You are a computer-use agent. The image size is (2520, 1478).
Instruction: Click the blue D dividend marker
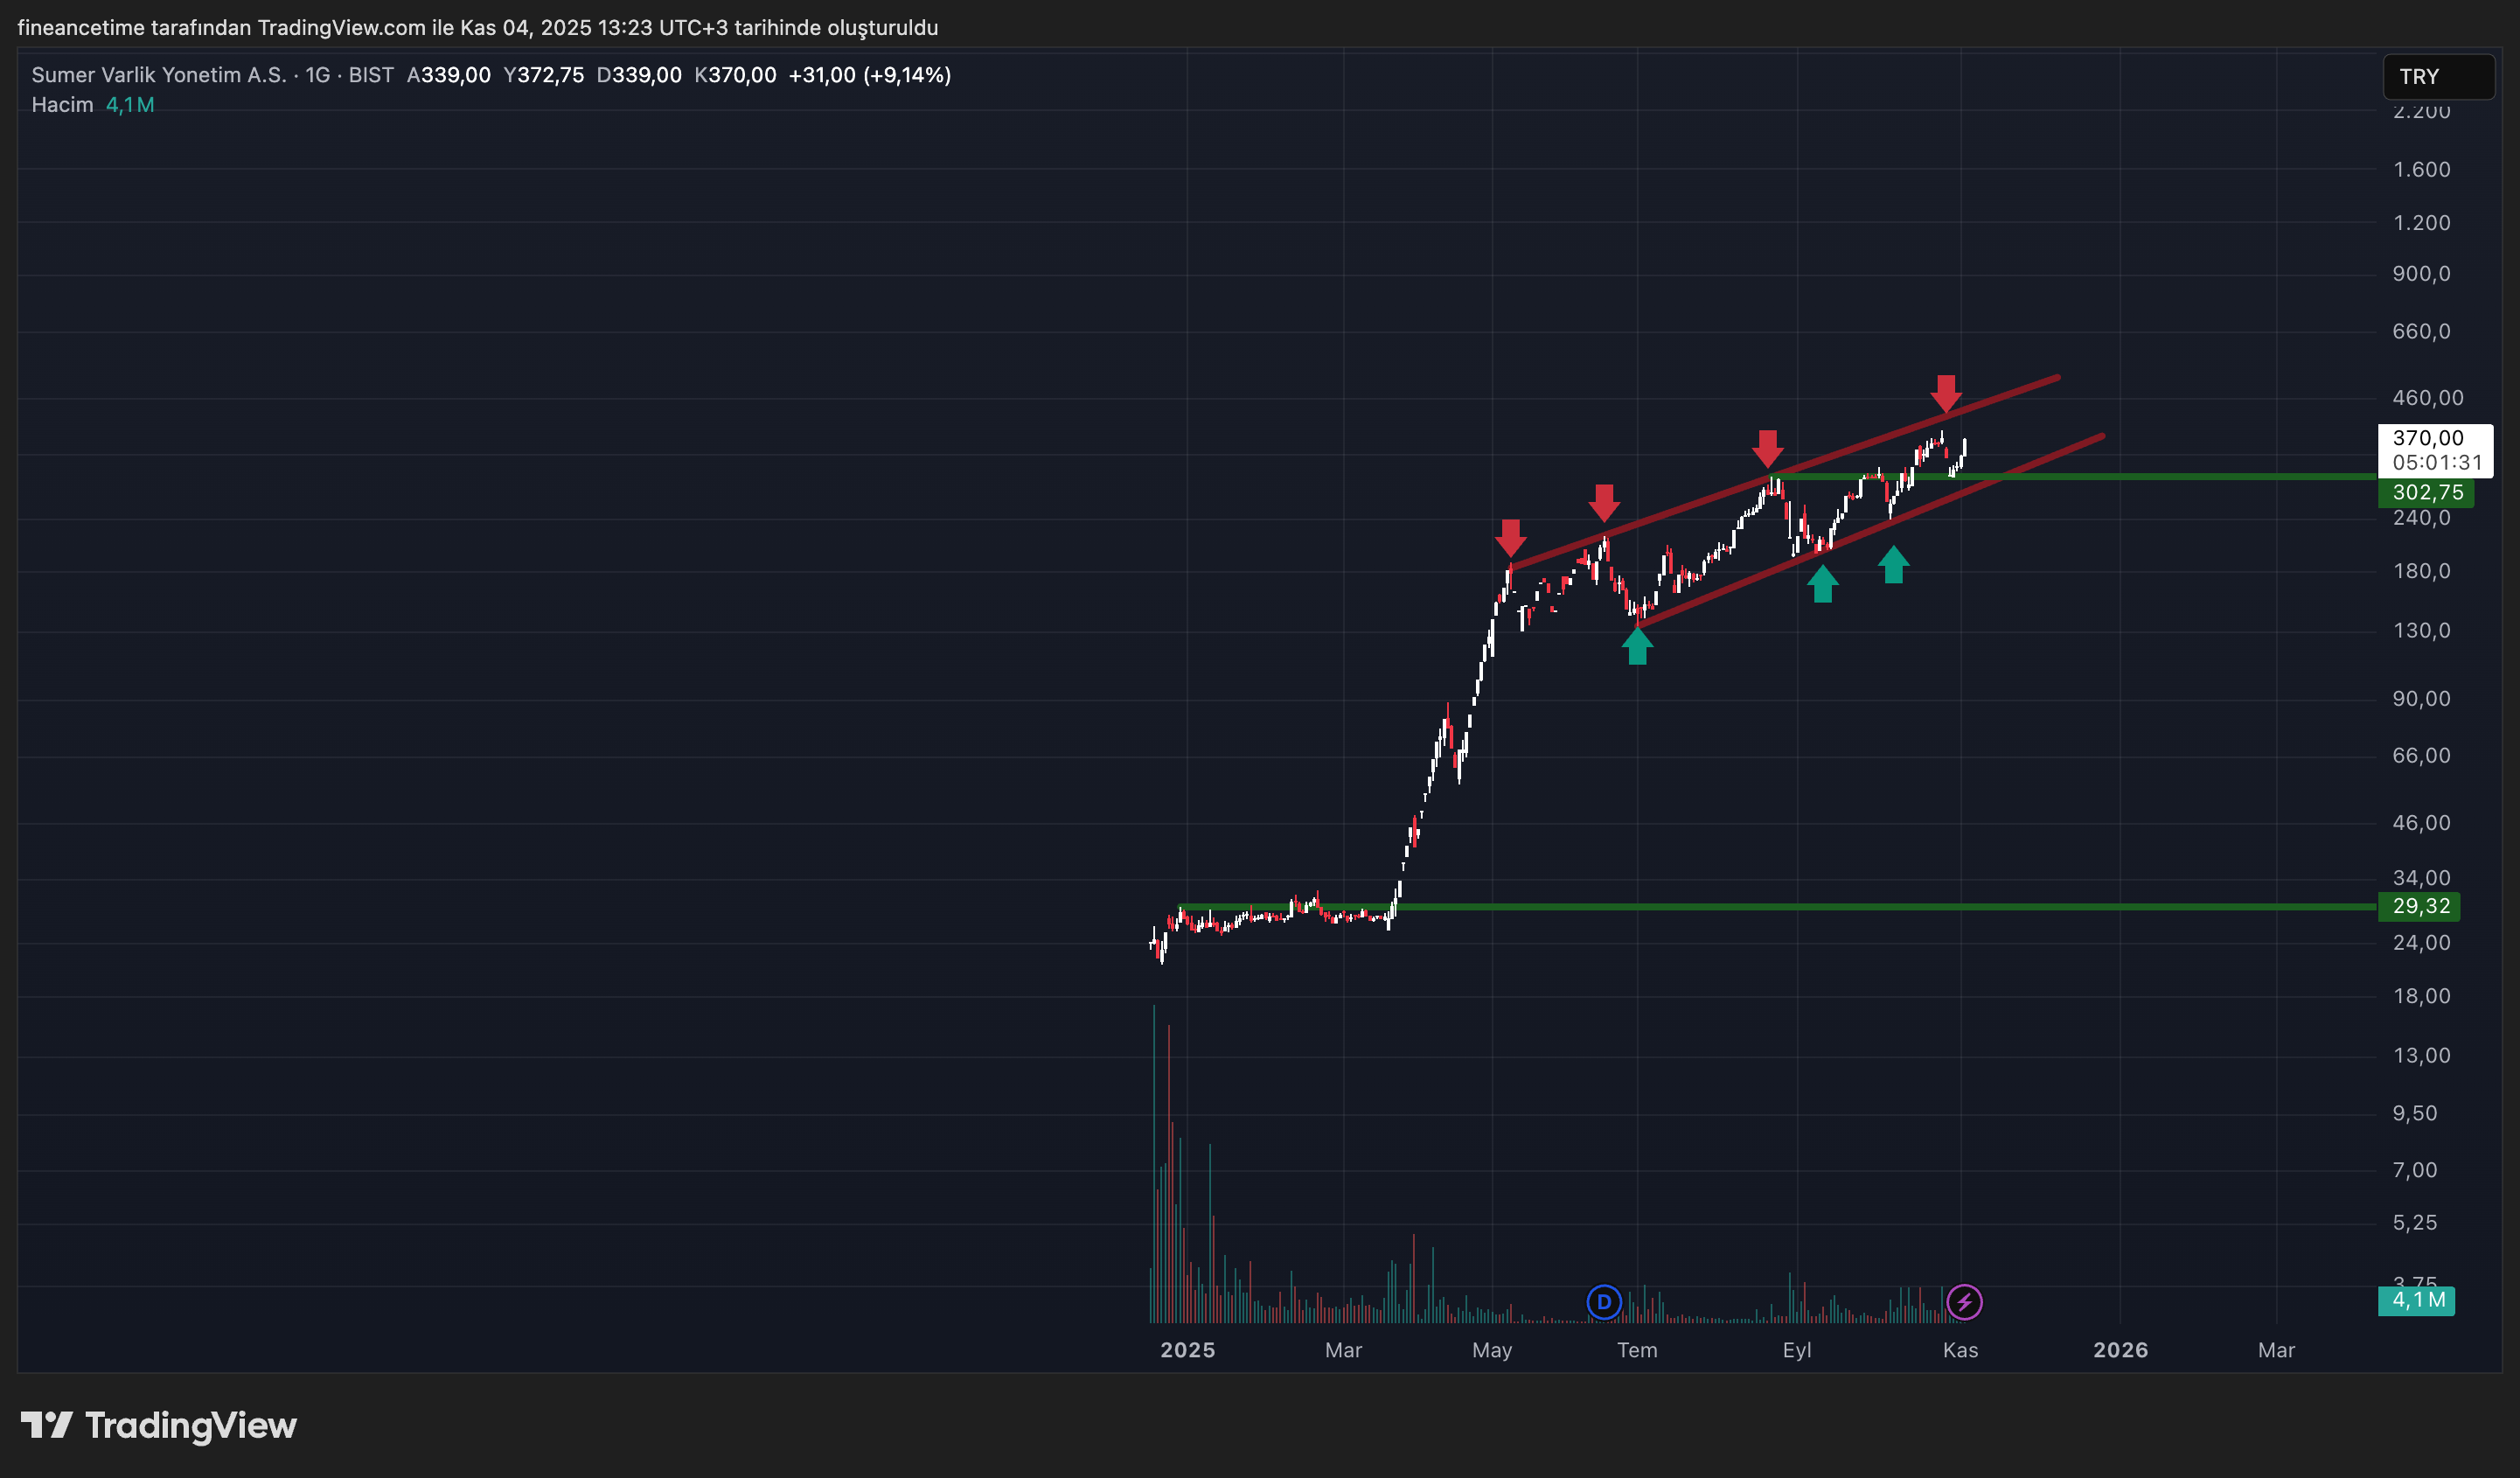[1604, 1302]
